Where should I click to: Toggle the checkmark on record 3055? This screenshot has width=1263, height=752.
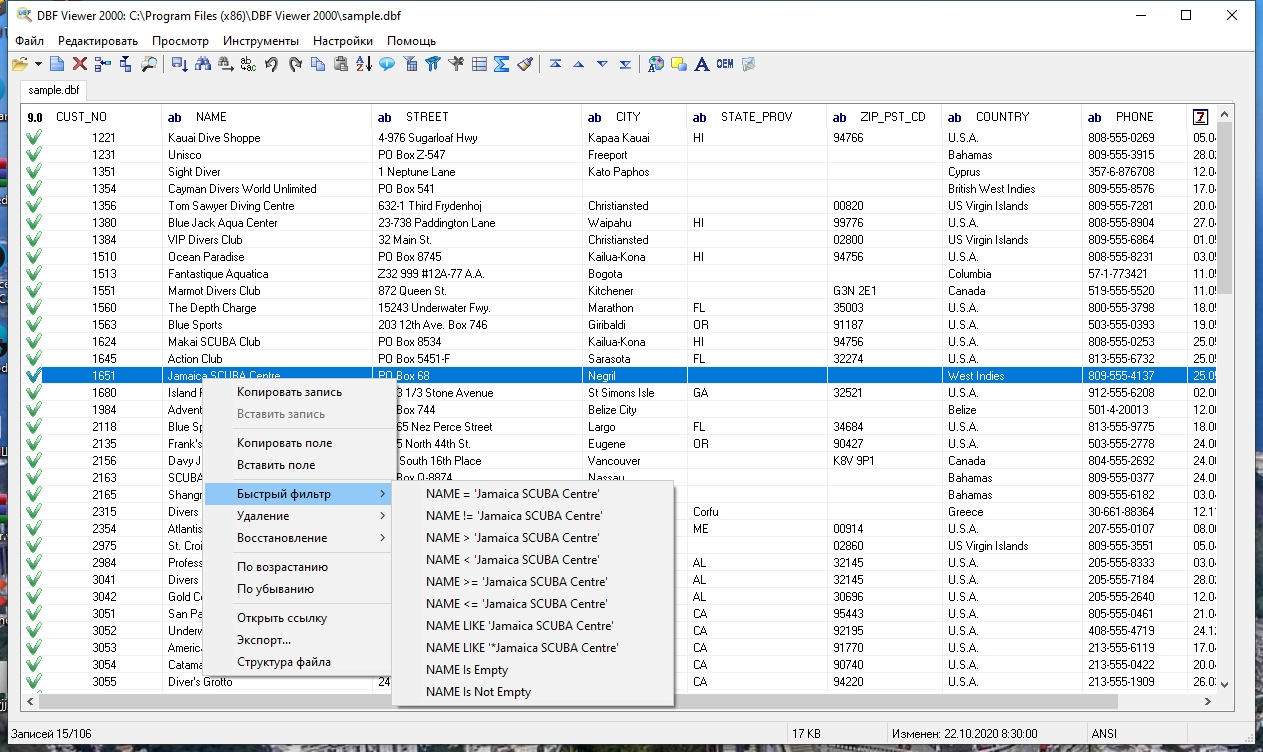(34, 682)
